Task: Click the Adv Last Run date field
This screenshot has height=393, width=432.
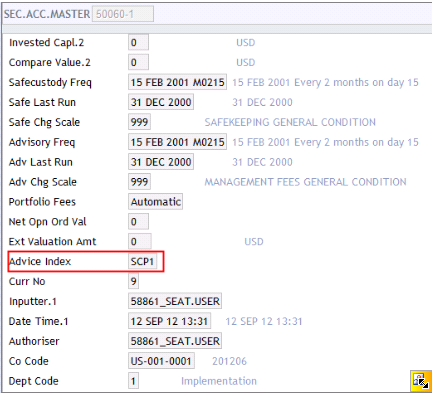Action: (161, 162)
